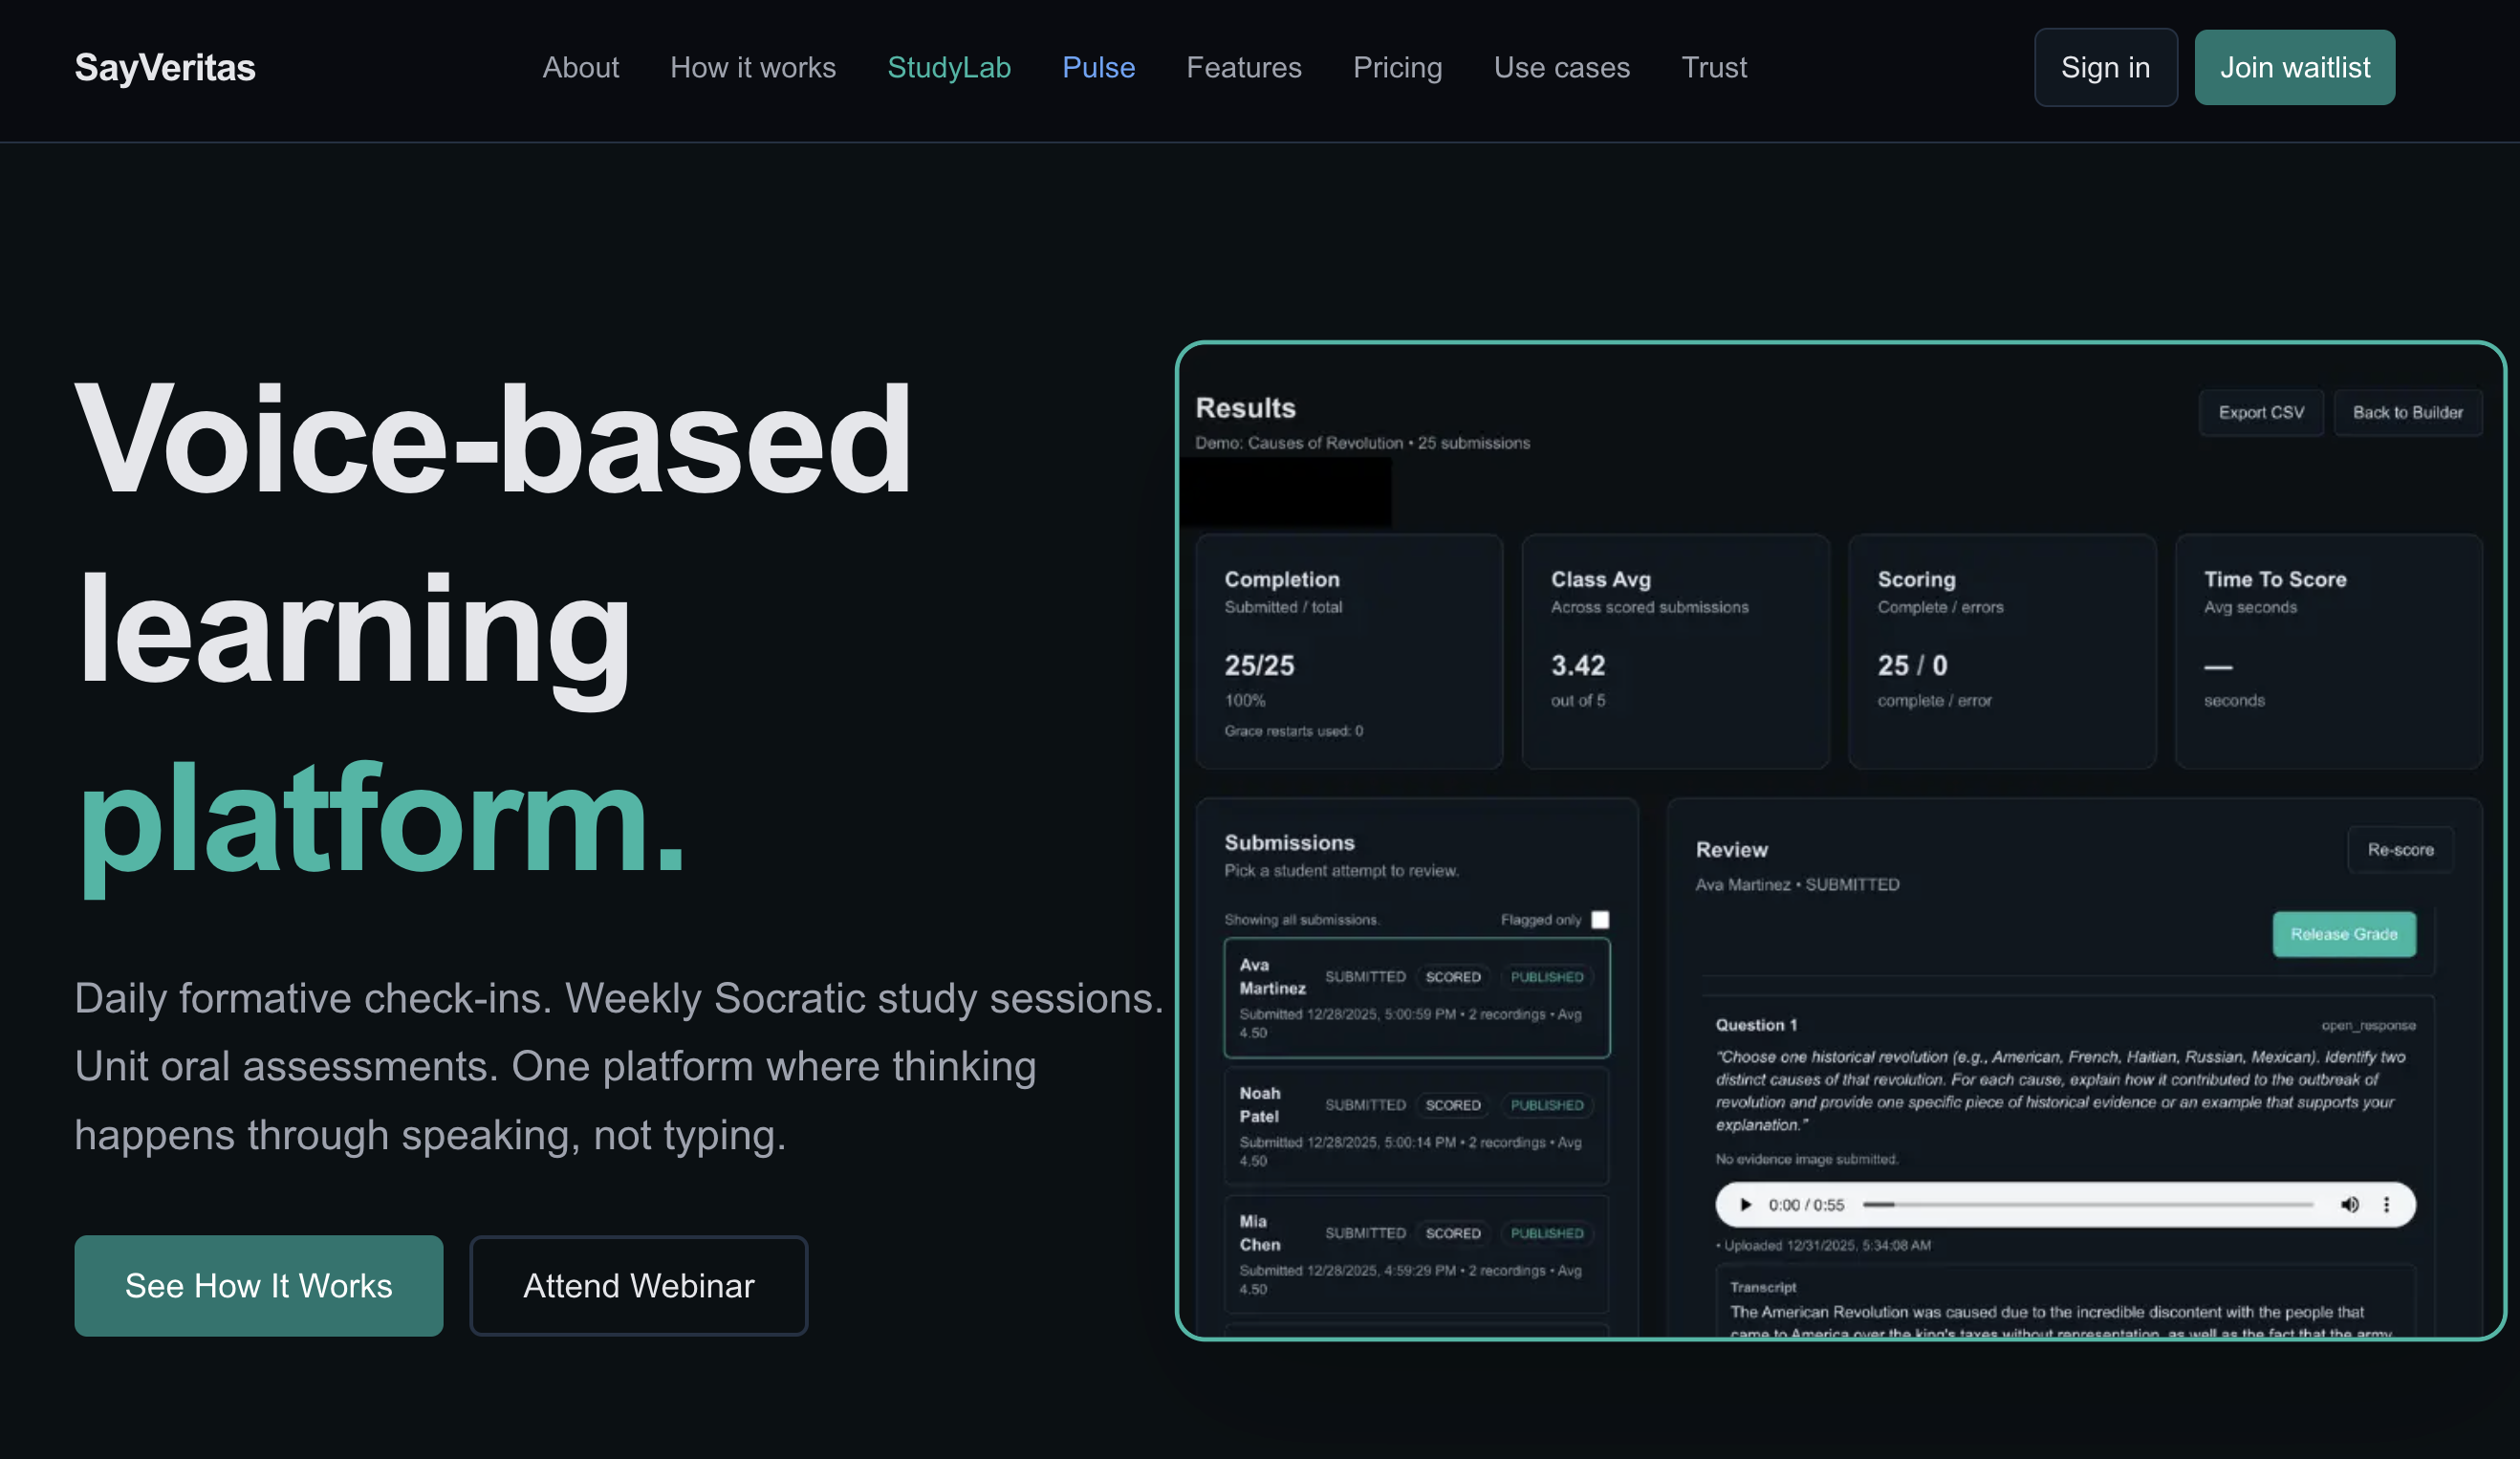2520x1459 pixels.
Task: Click Join waitlist button
Action: coord(2294,67)
